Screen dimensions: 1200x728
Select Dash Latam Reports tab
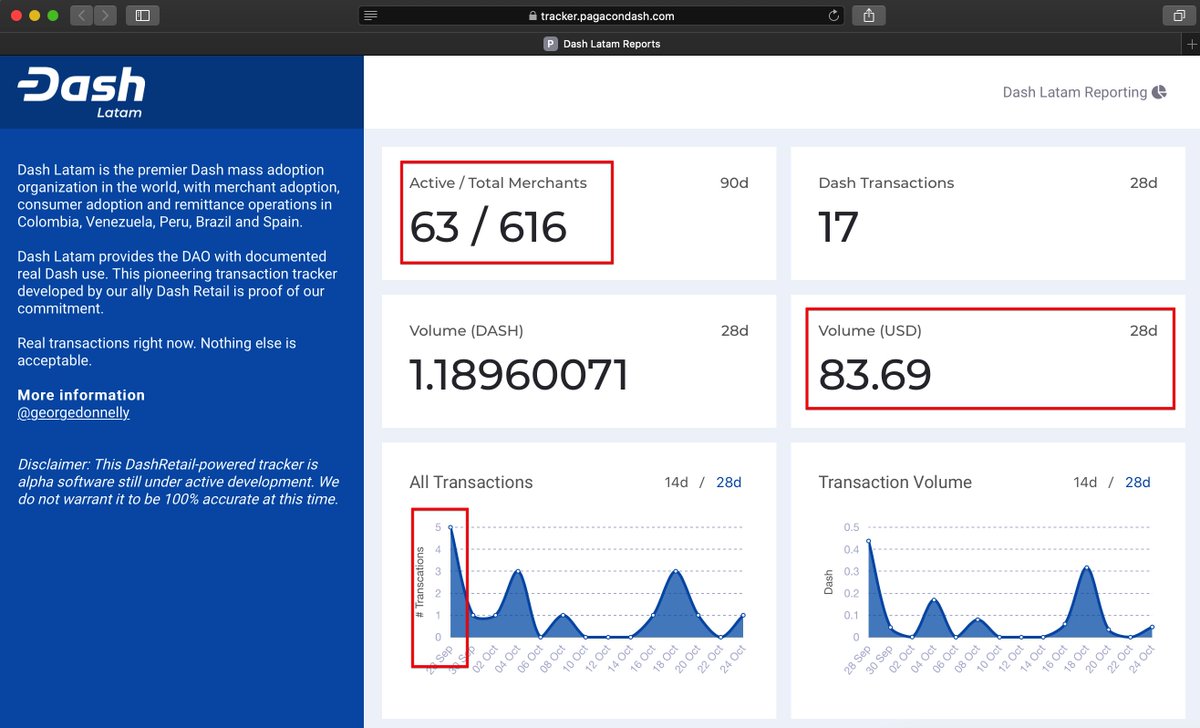pos(600,44)
